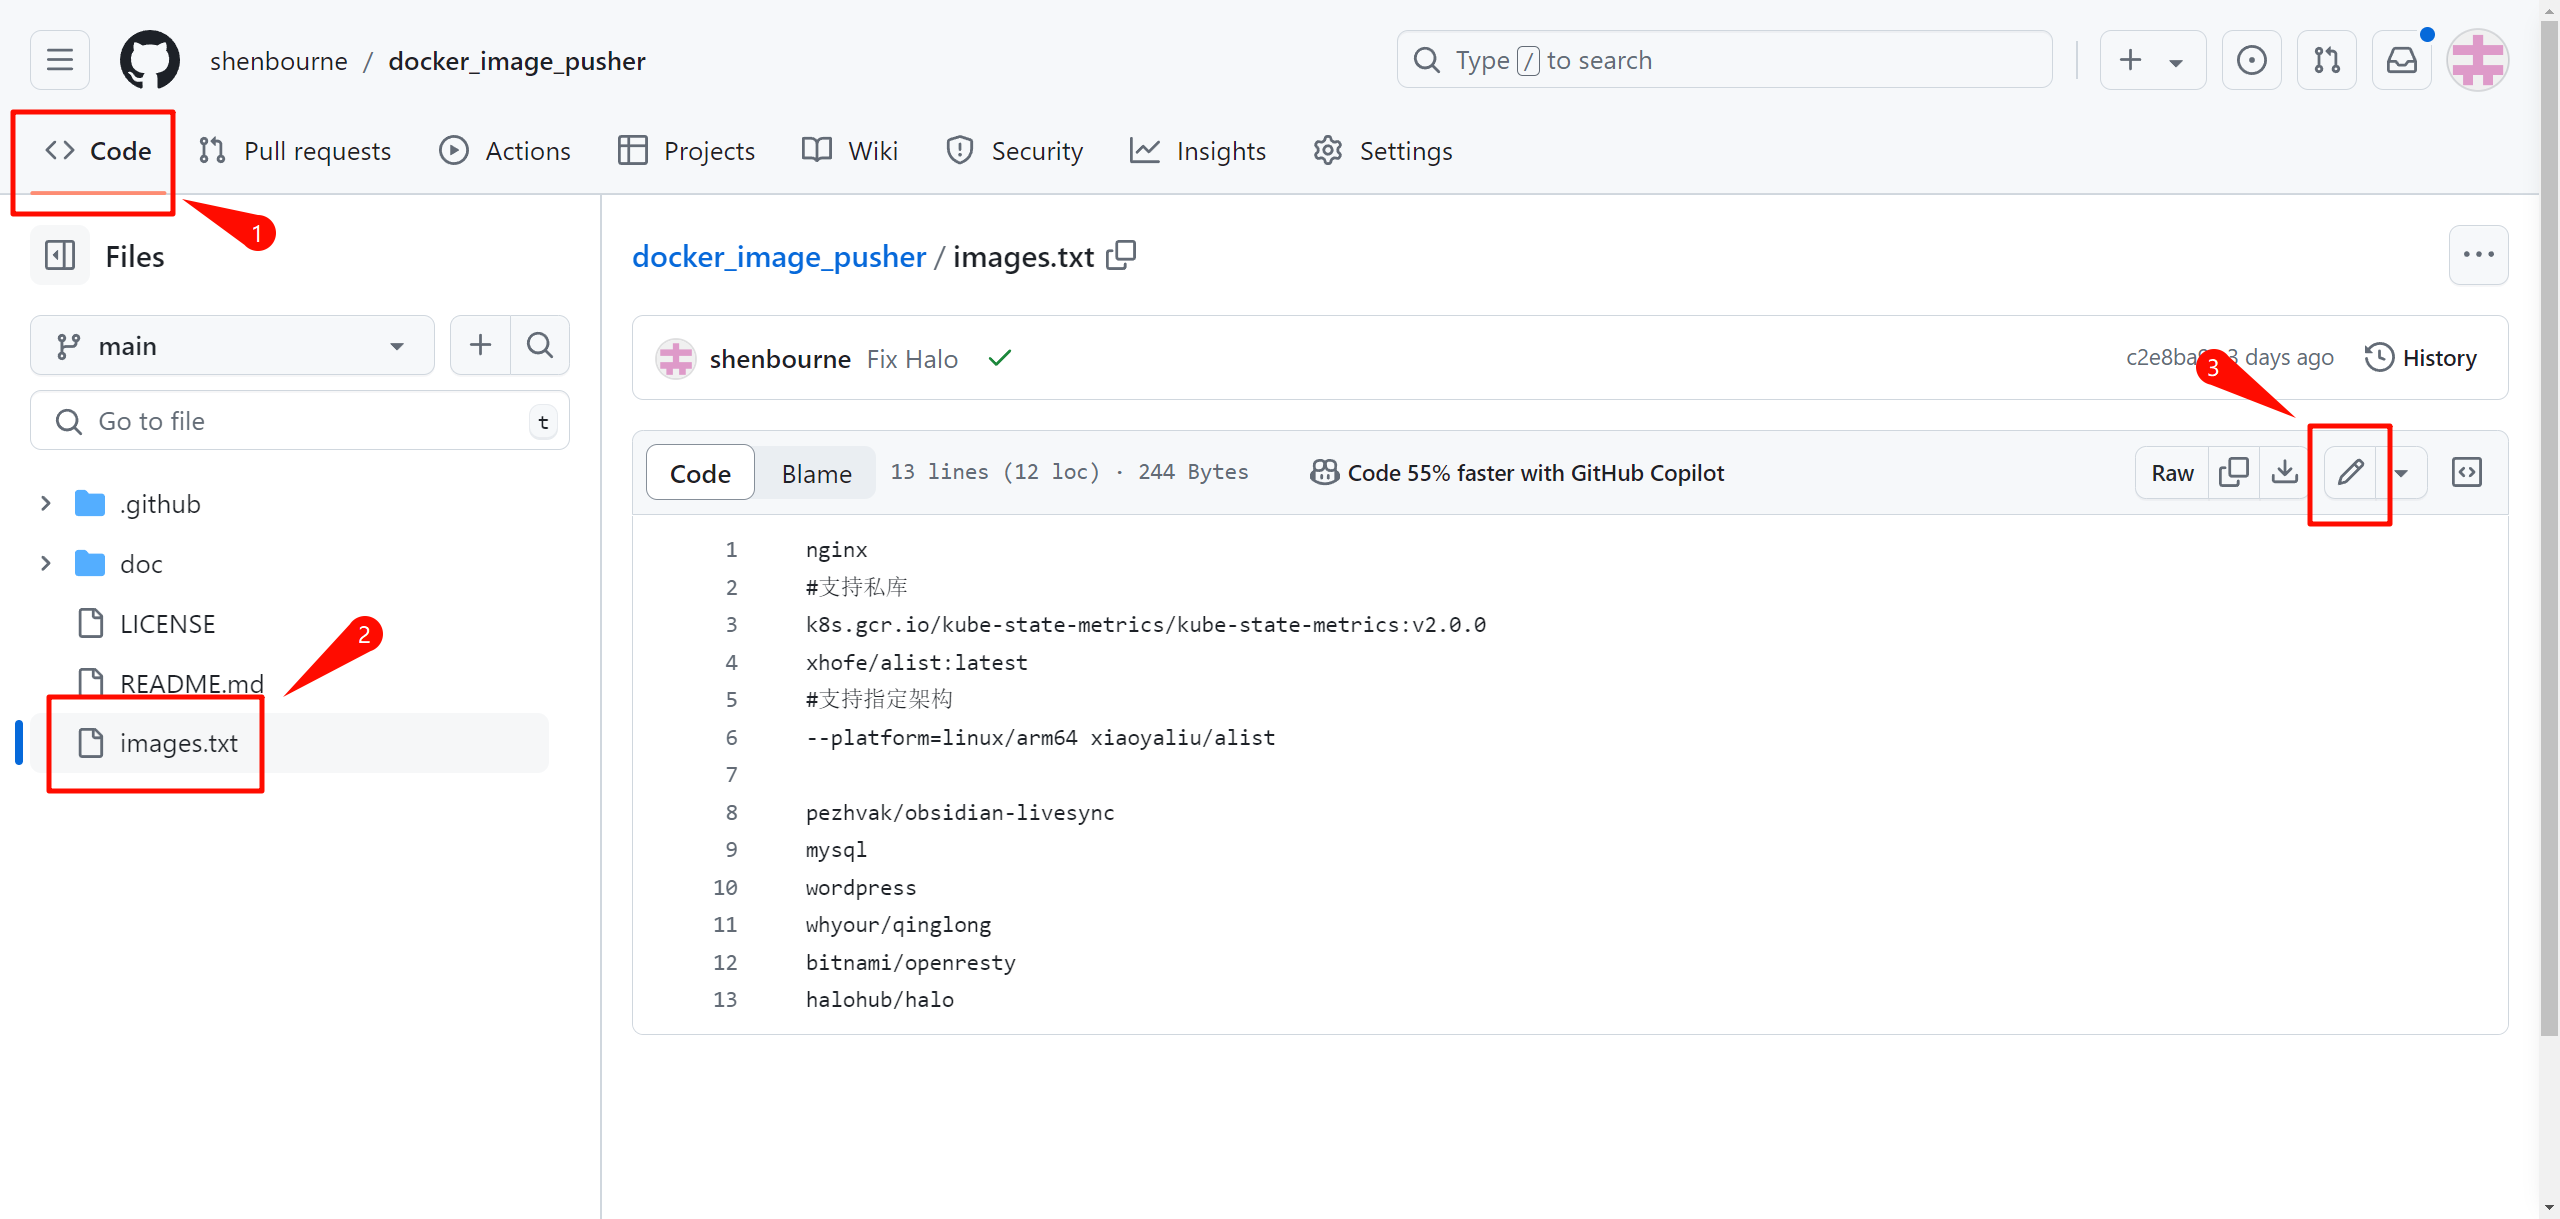
Task: Download the raw images.txt file
Action: pyautogui.click(x=2285, y=472)
